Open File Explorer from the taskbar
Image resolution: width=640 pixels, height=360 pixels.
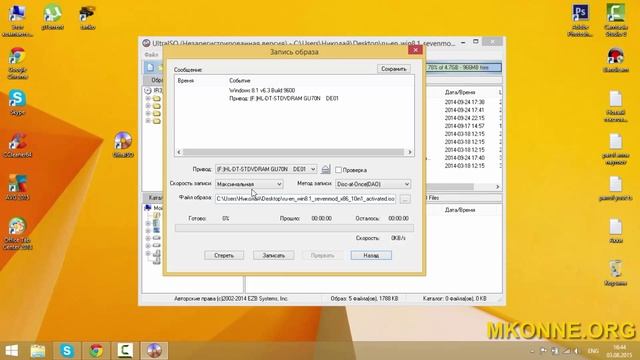click(38, 351)
